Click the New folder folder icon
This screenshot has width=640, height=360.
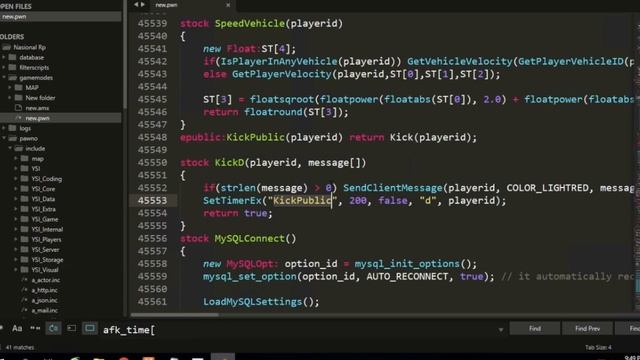[18, 98]
